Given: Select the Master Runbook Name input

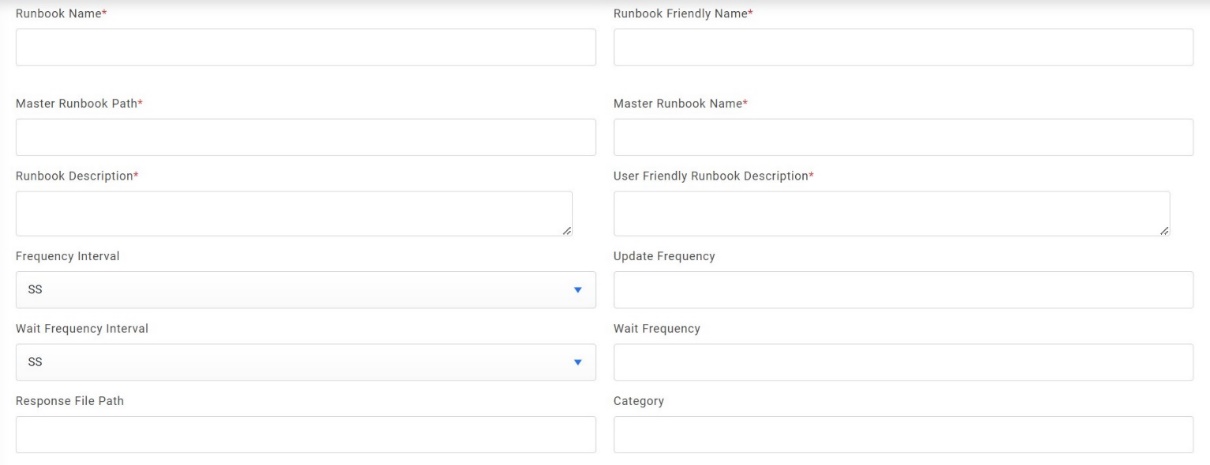Looking at the screenshot, I should [903, 137].
